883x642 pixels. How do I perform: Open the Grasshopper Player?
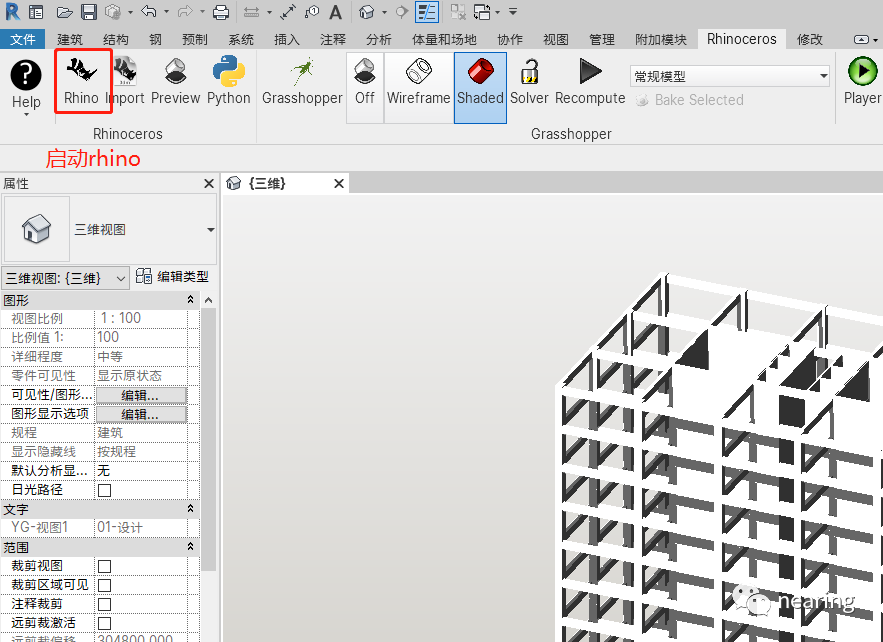pyautogui.click(x=862, y=81)
